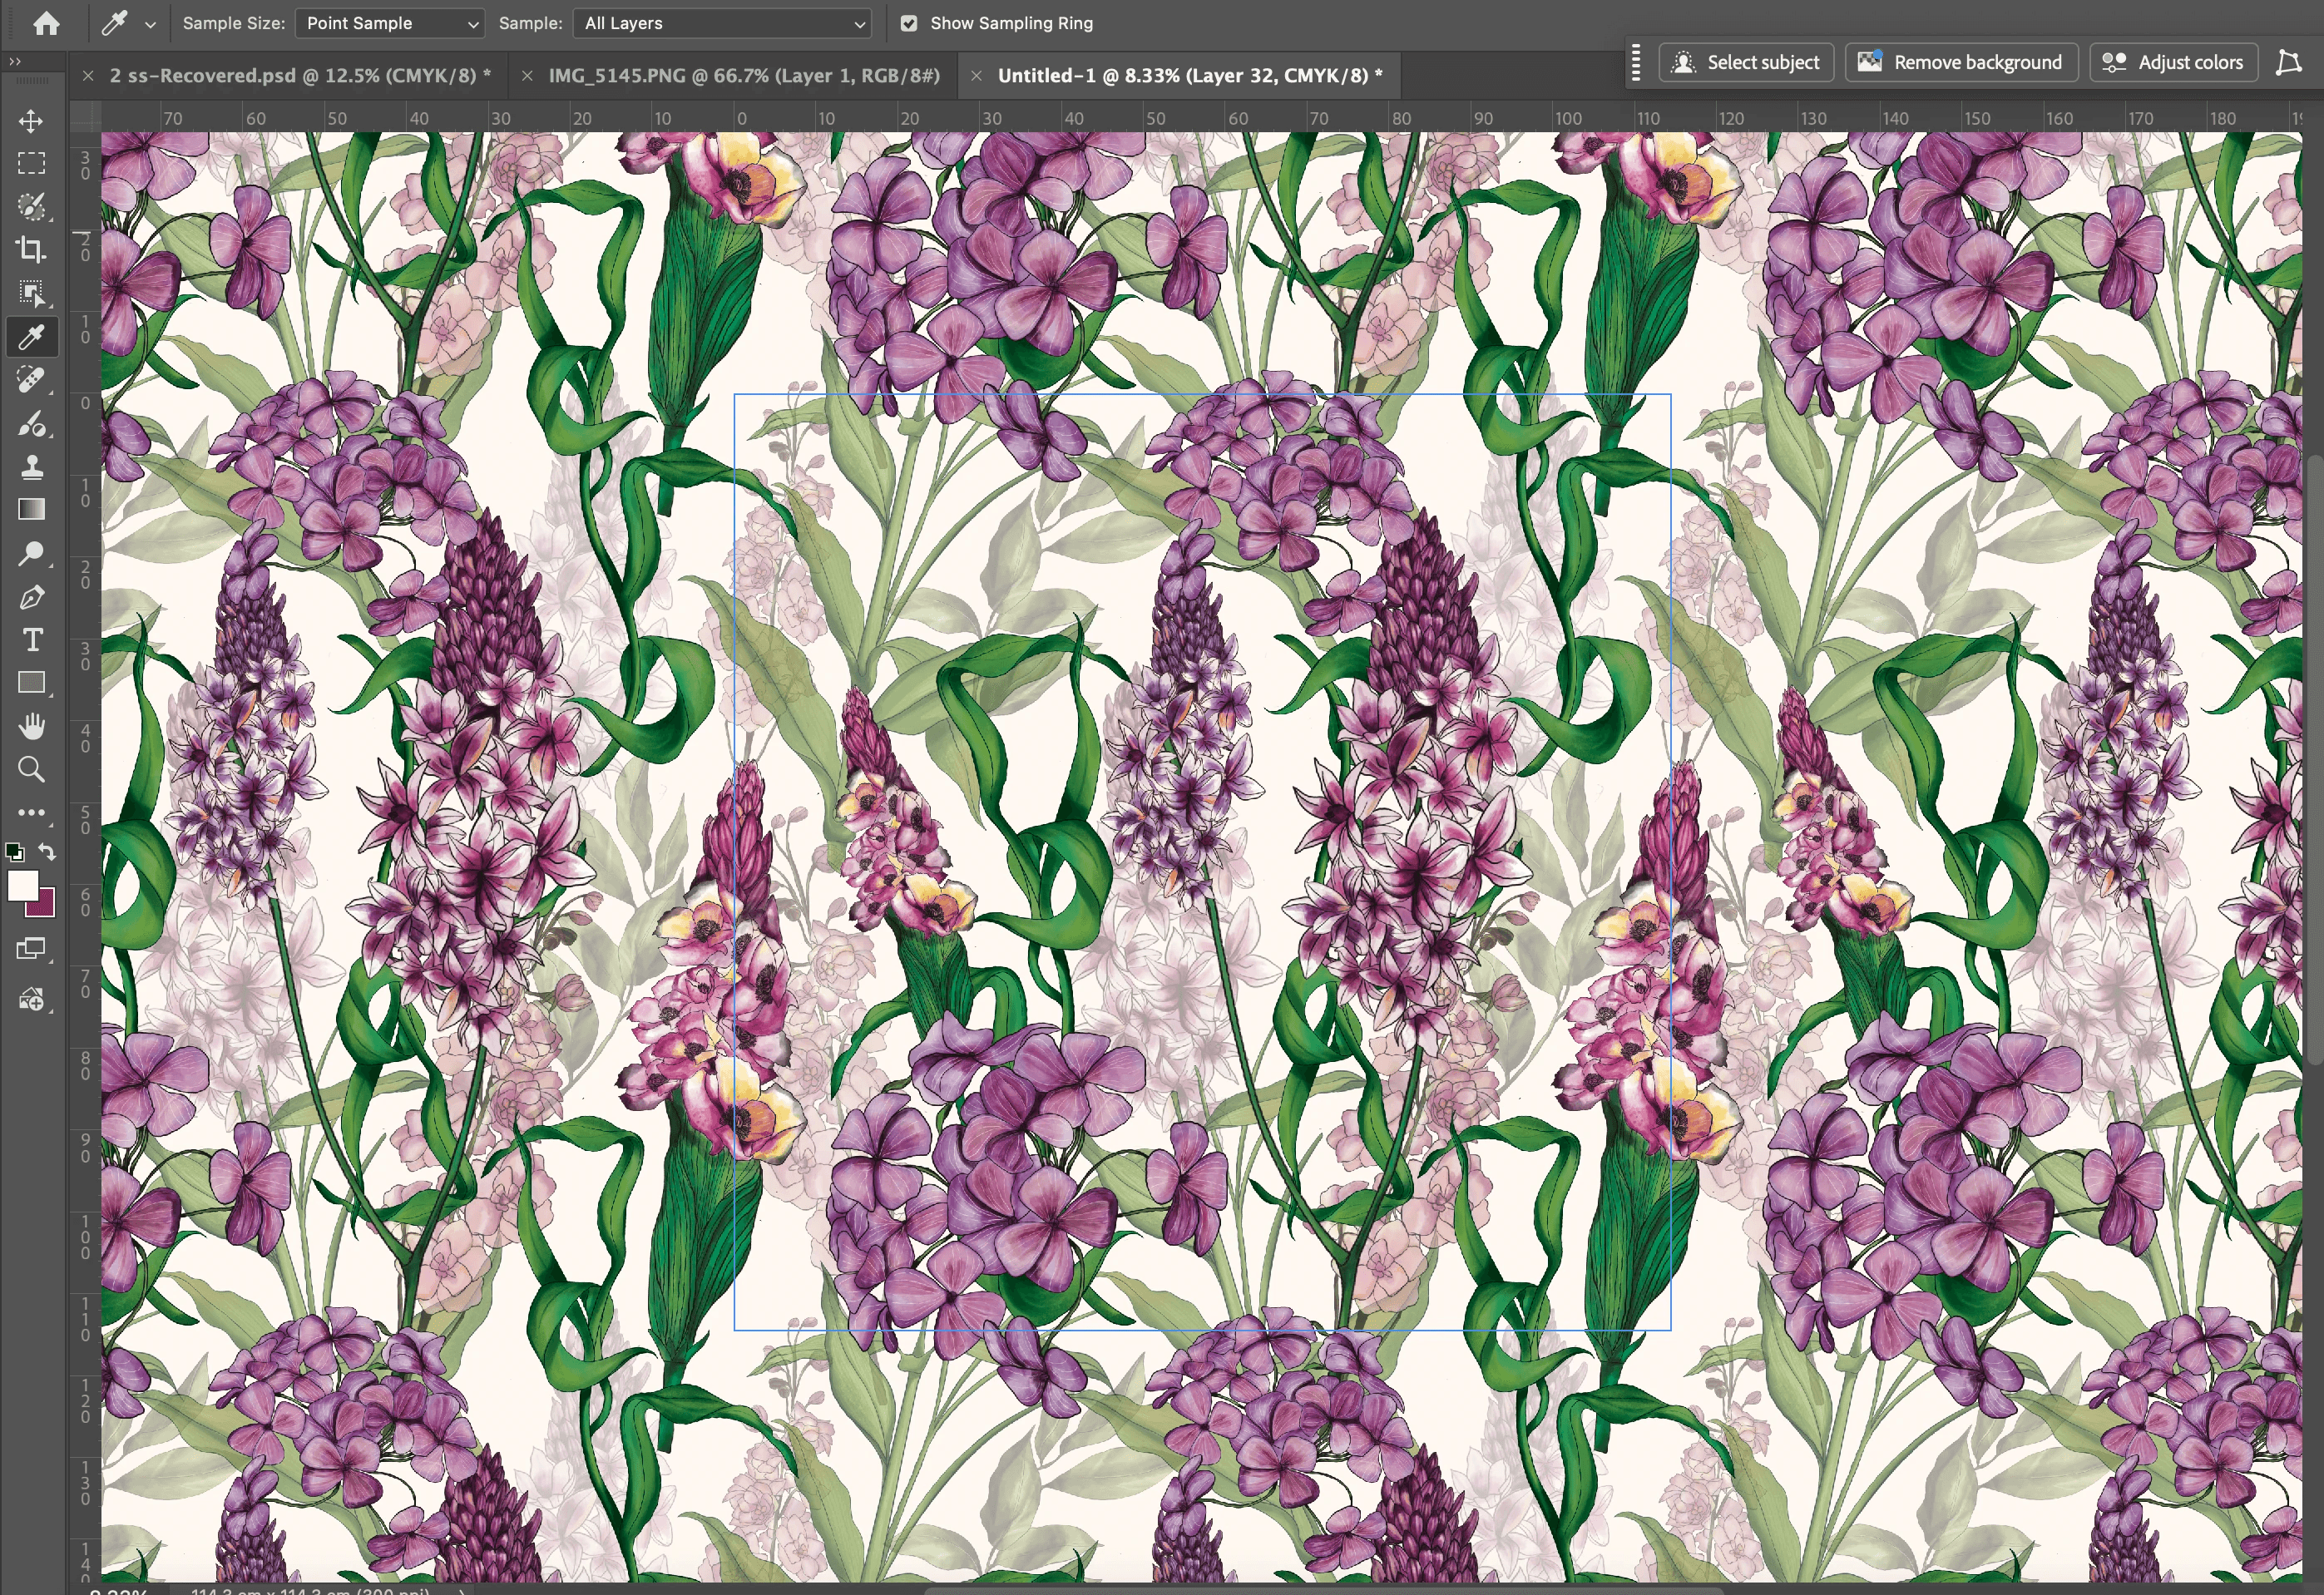This screenshot has height=1595, width=2324.
Task: Toggle the Show Sampling Ring checkbox
Action: tap(909, 23)
